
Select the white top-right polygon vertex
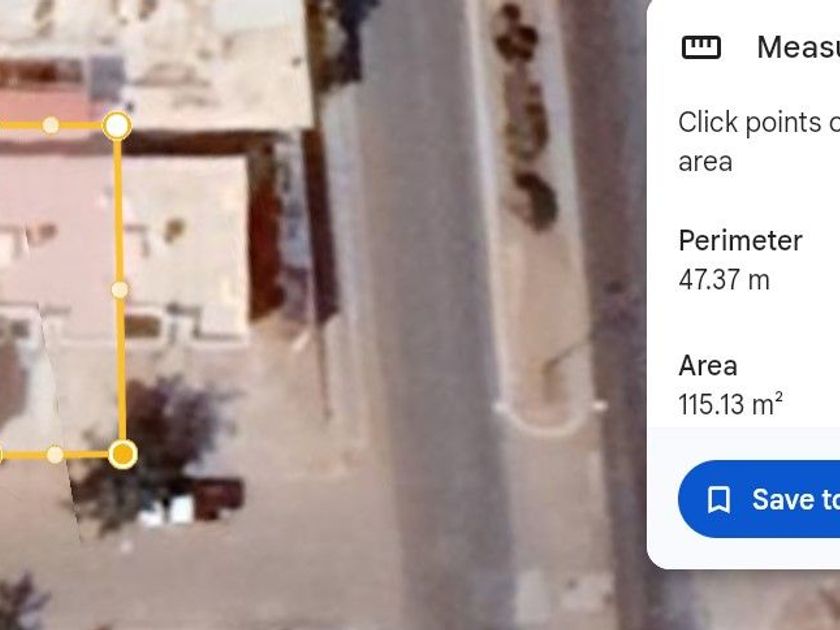[x=117, y=126]
